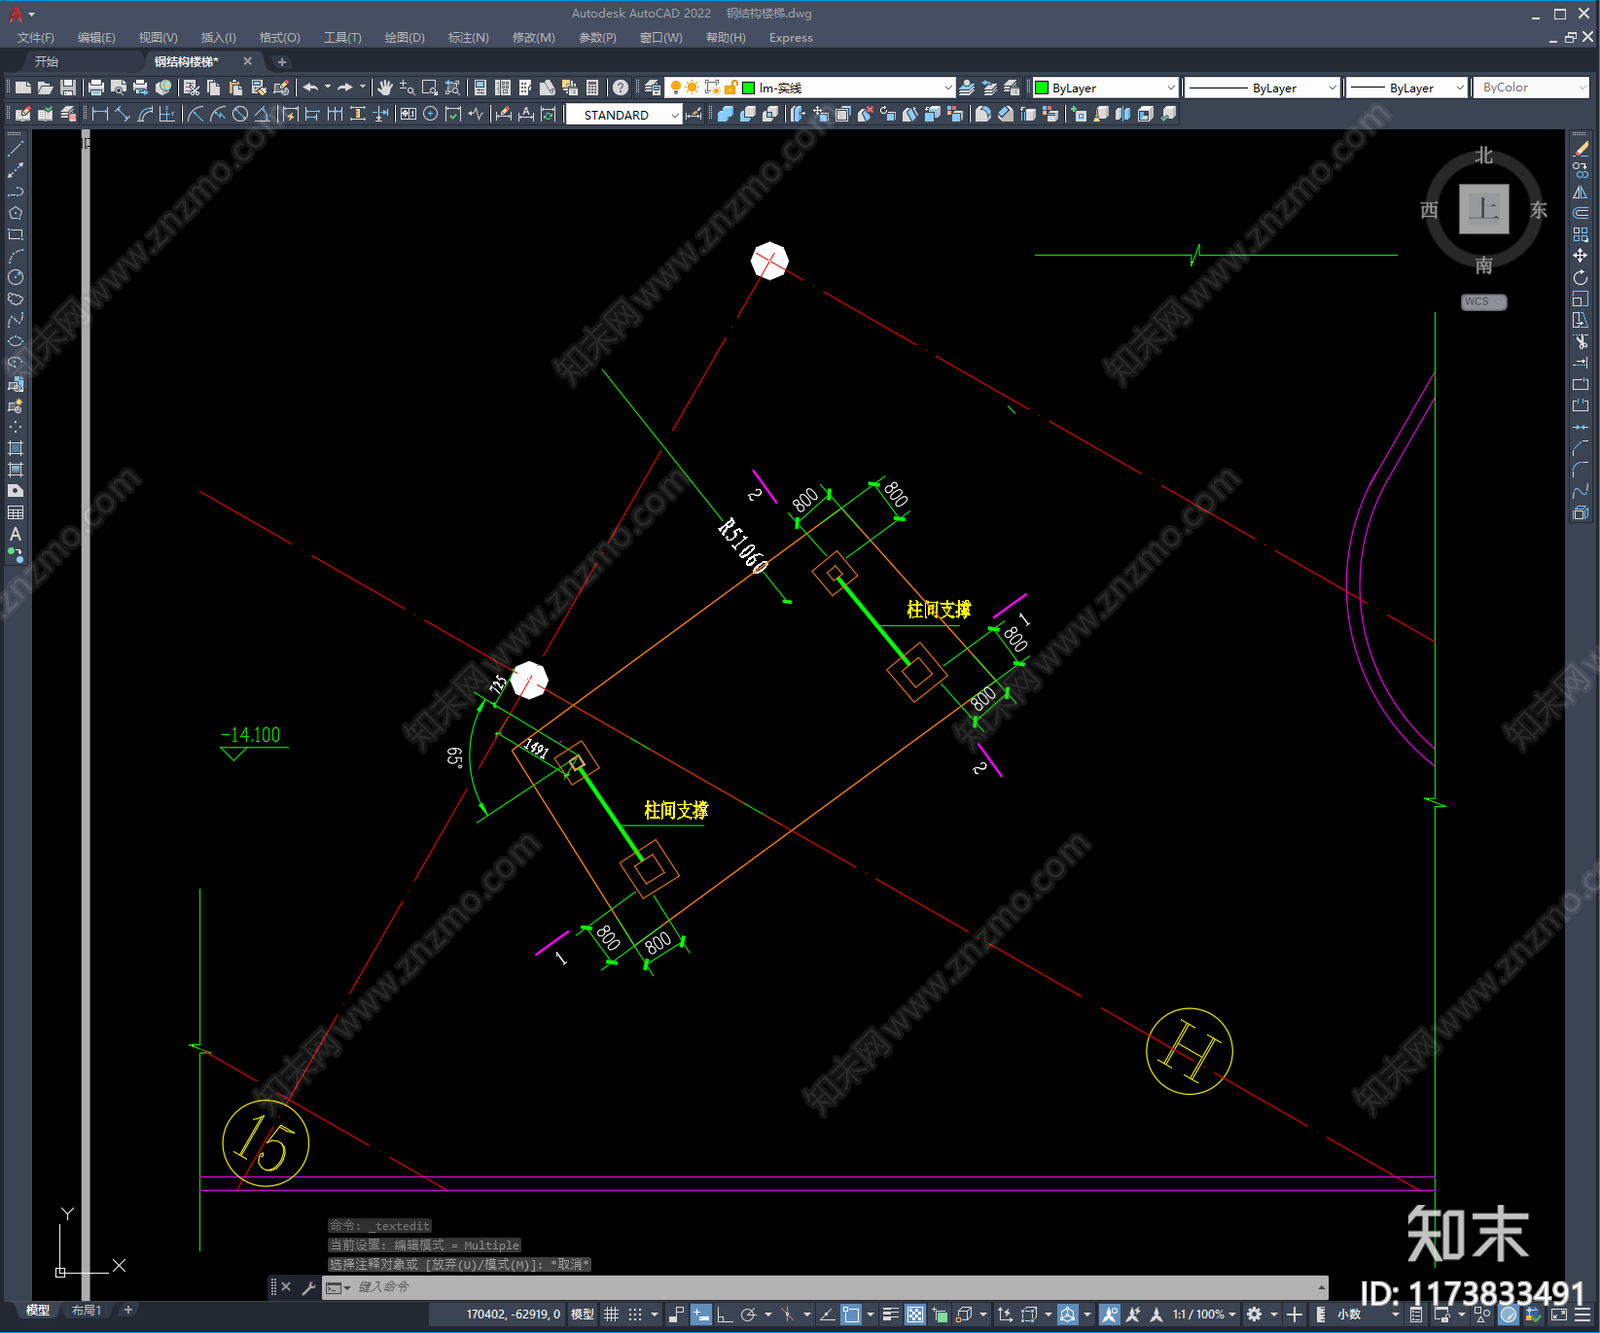This screenshot has height=1333, width=1600.
Task: Select the Diameter dimension tool
Action: (240, 114)
